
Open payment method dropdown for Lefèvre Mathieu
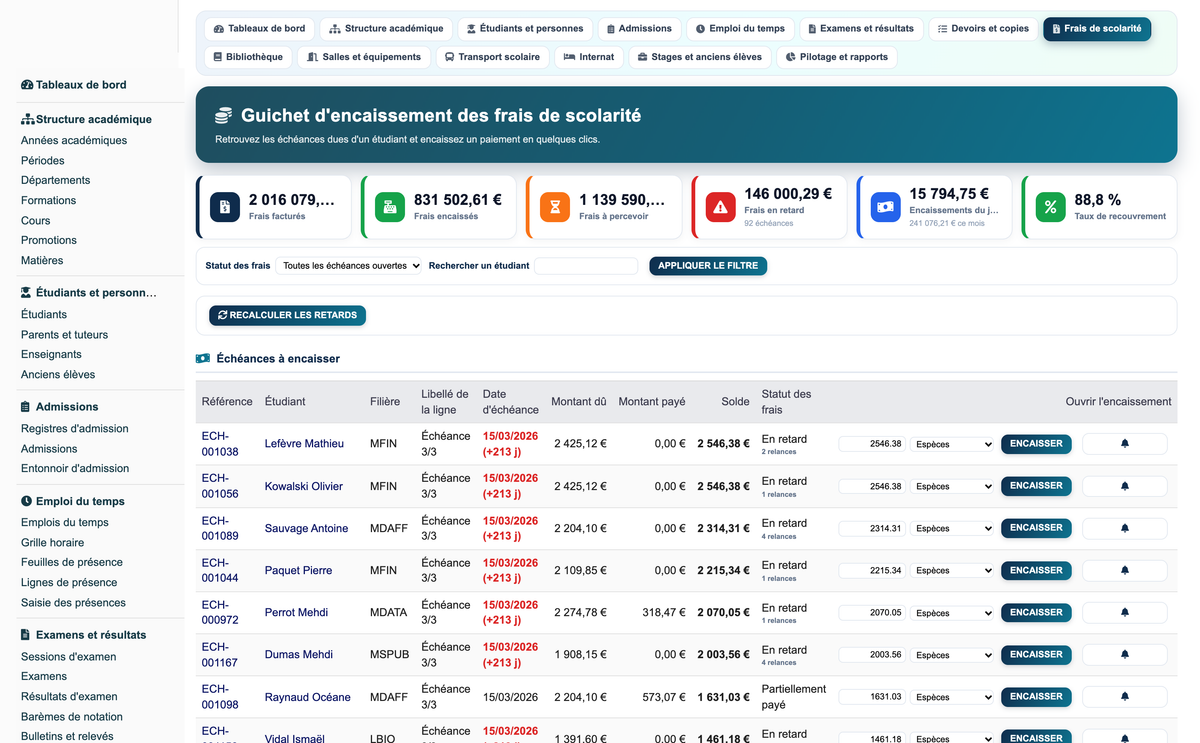point(952,444)
